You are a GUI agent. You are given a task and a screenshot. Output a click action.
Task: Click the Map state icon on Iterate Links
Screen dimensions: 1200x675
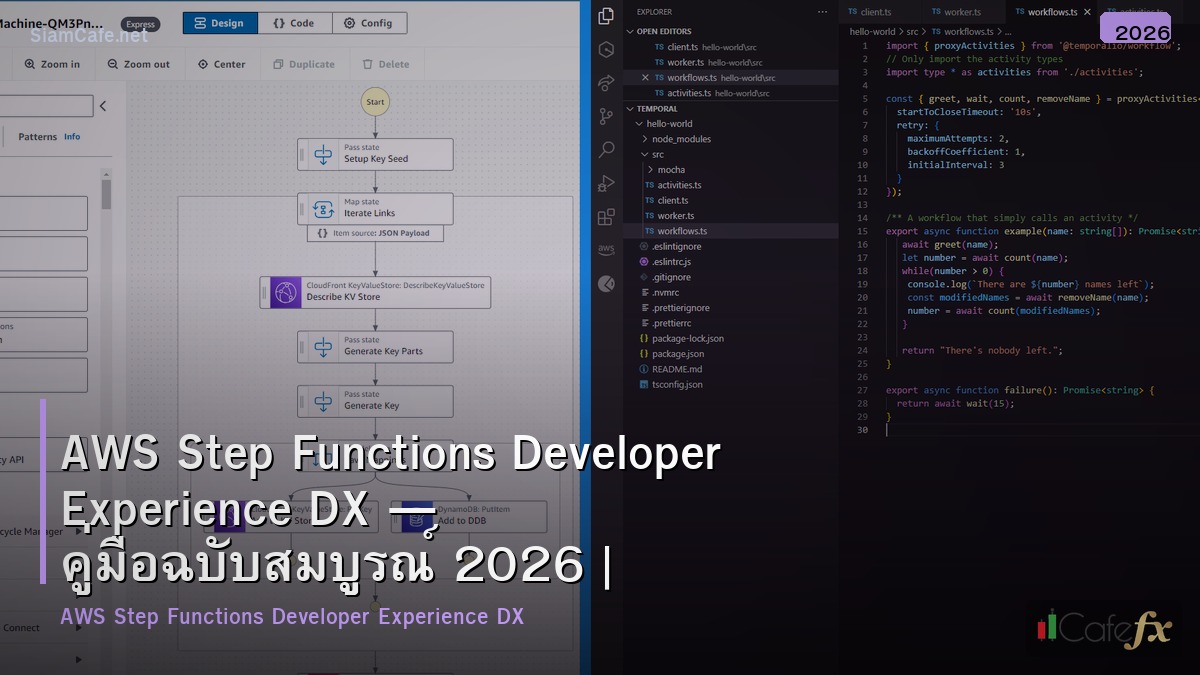(x=322, y=208)
